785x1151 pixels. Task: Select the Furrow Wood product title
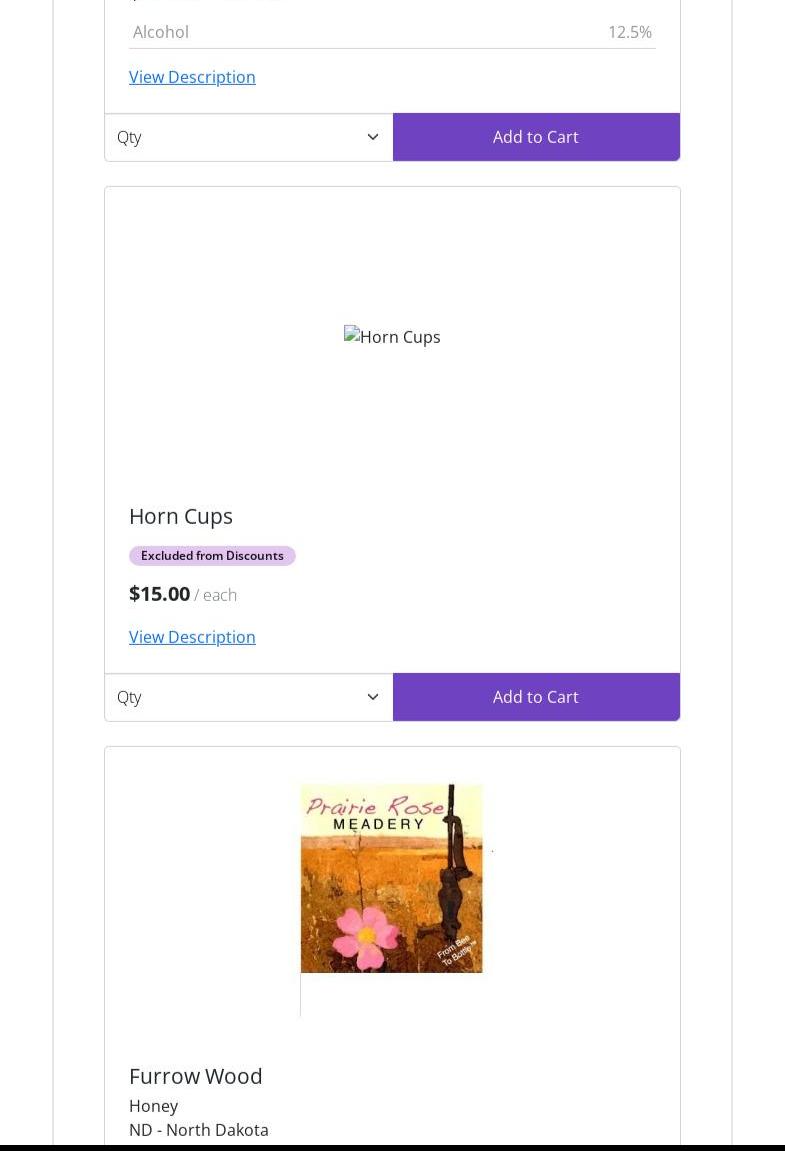[x=195, y=1076]
